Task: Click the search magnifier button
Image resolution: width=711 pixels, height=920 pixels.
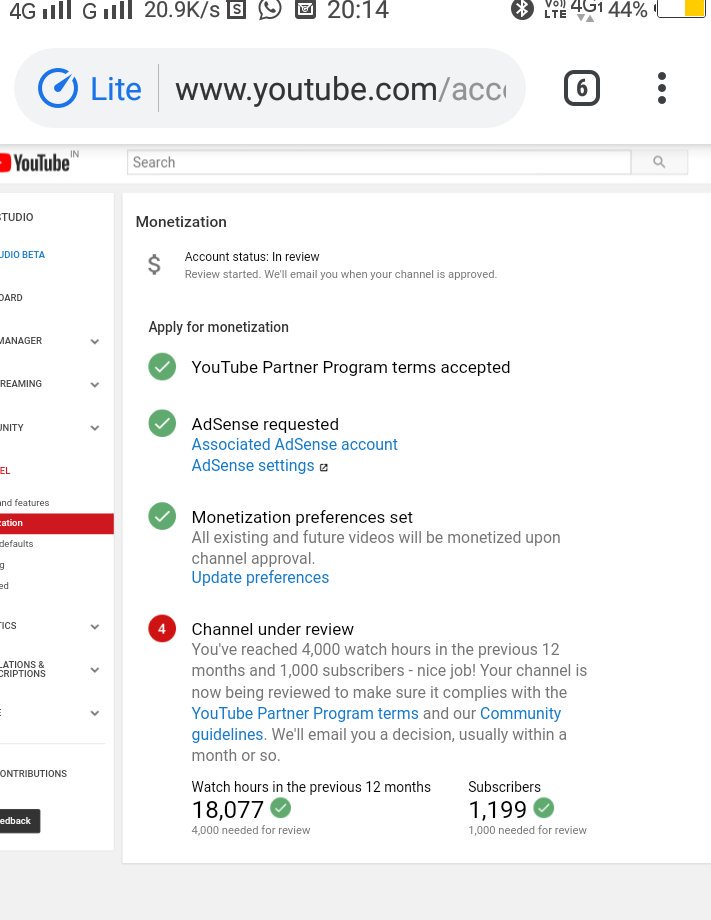Action: click(659, 162)
